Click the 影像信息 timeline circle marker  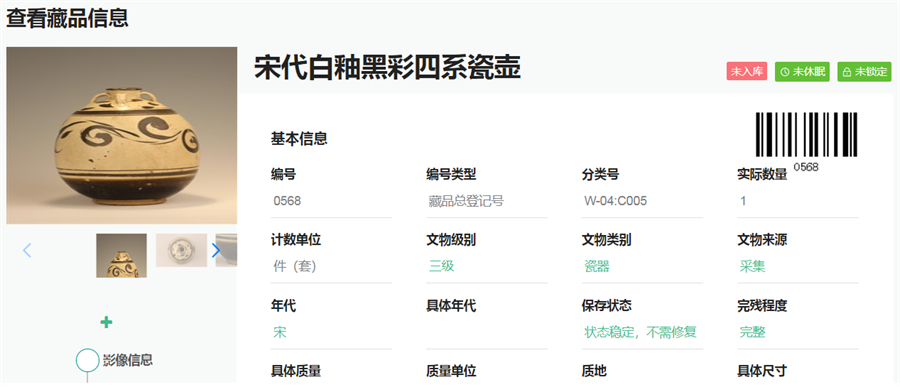click(87, 361)
